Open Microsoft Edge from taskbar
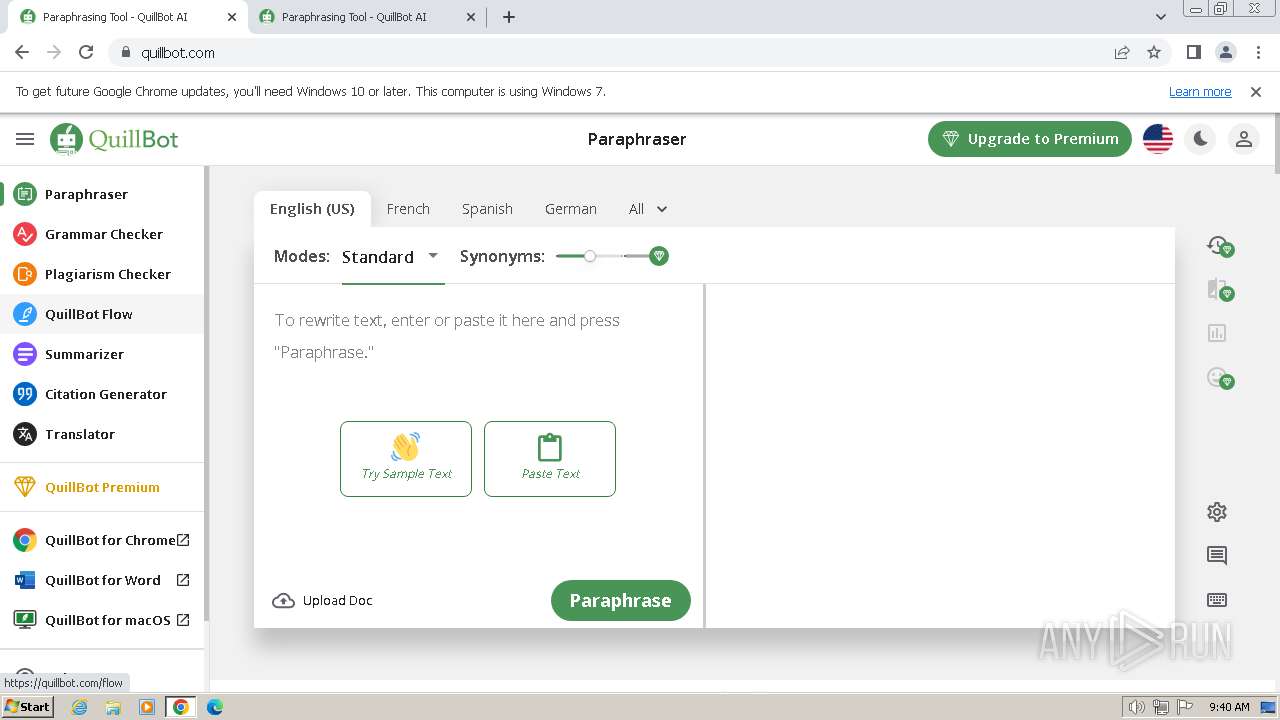This screenshot has width=1280, height=720. coord(215,707)
